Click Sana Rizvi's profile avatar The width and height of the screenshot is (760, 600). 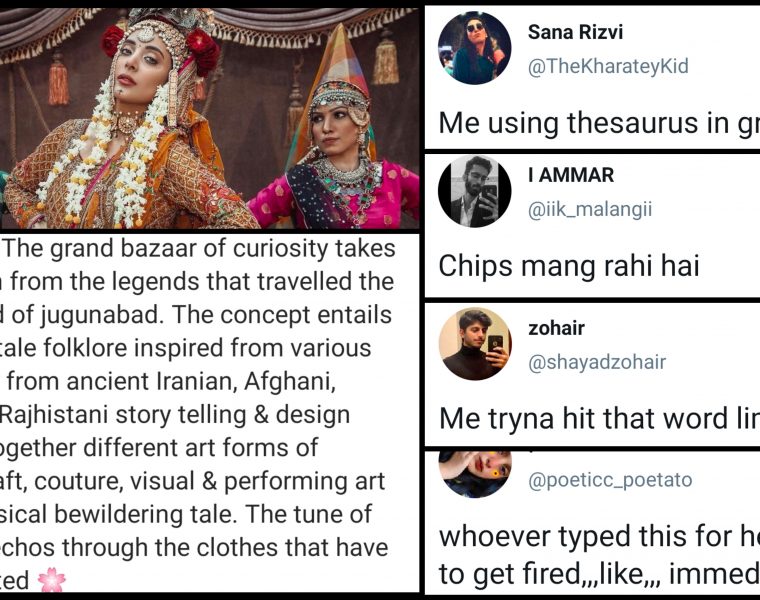click(474, 47)
